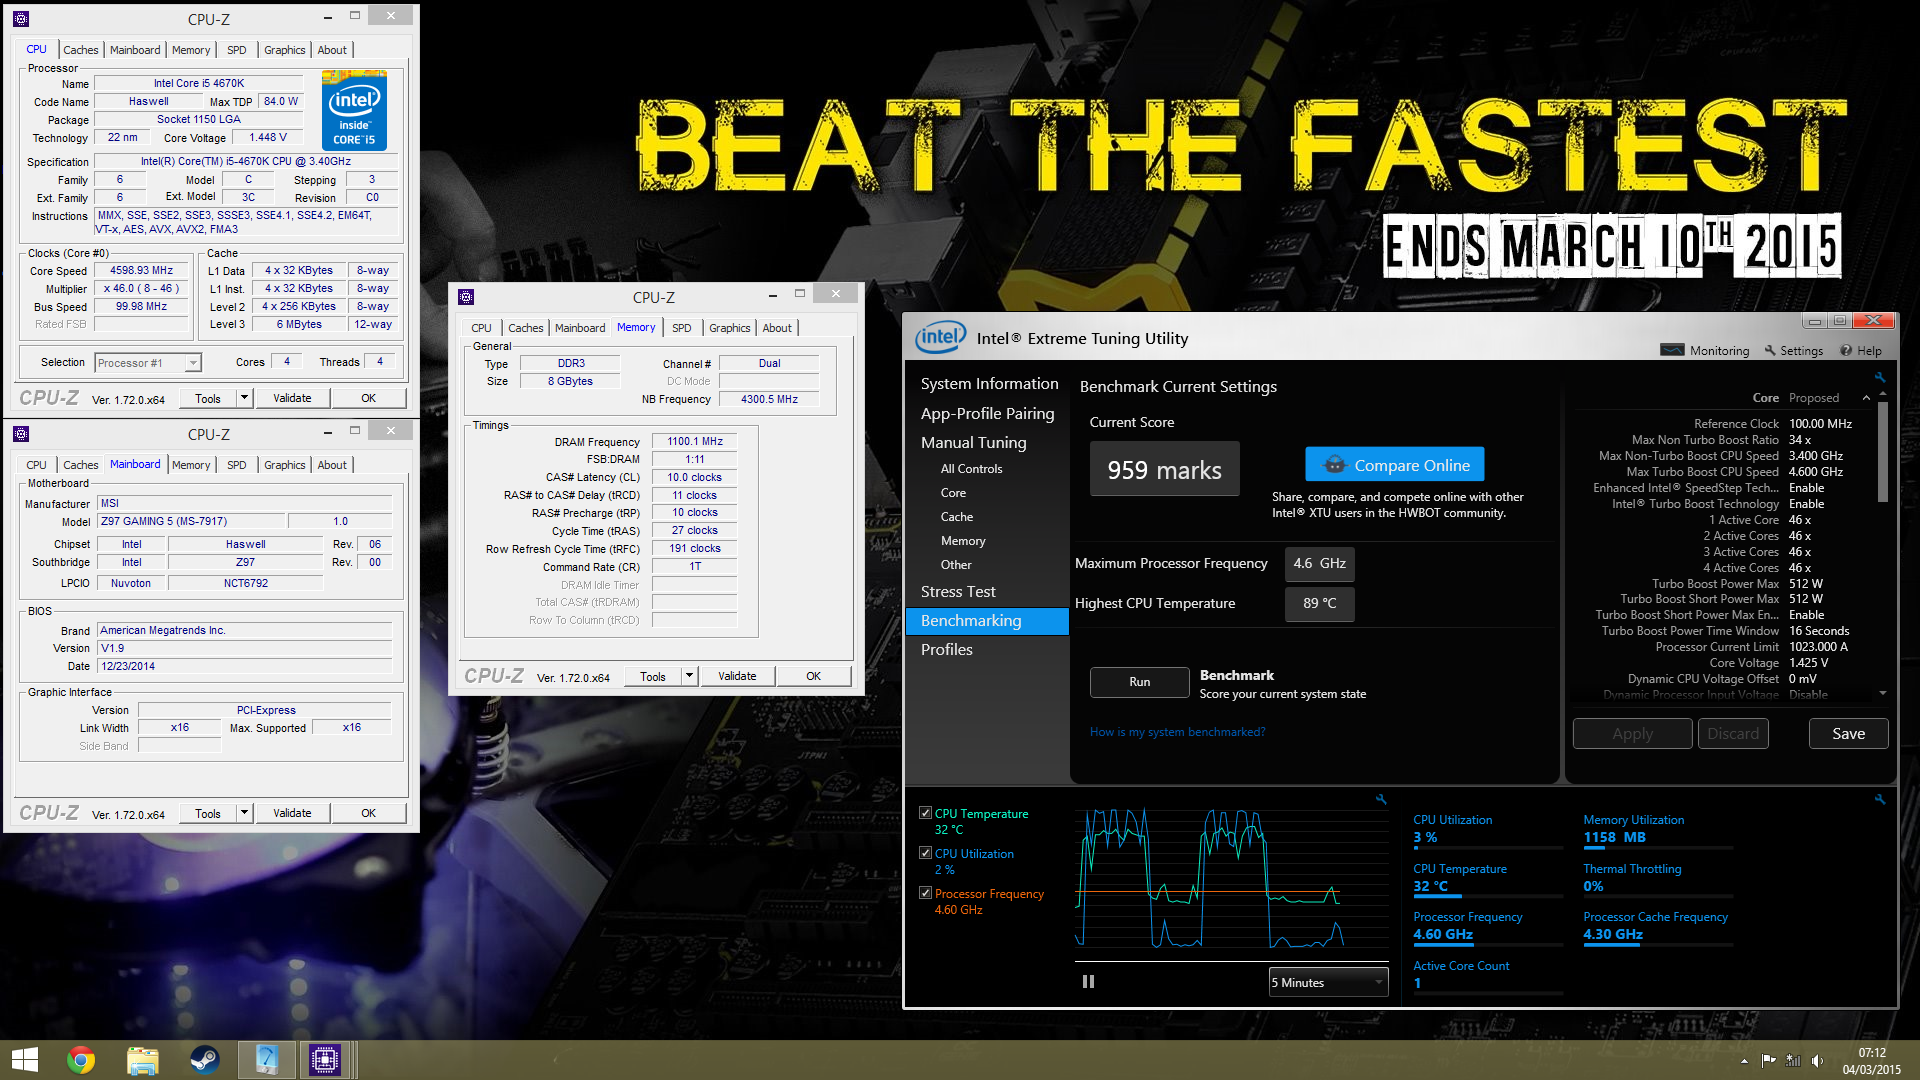This screenshot has height=1080, width=1920.
Task: Click Compare Online button
Action: 1394,465
